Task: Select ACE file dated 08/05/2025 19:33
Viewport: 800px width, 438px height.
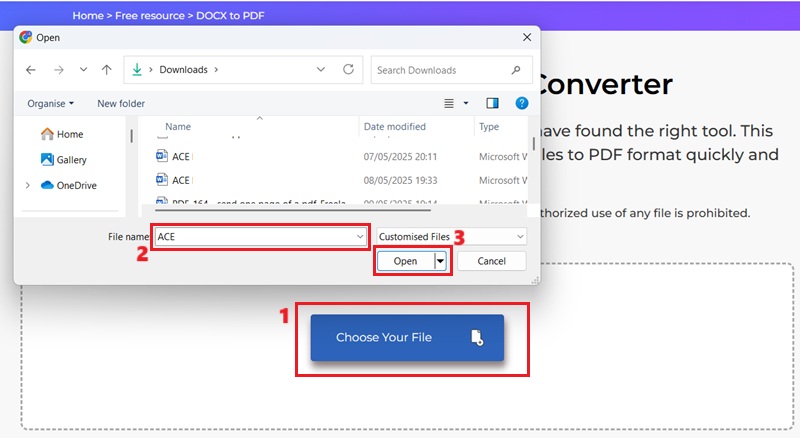Action: [341, 180]
